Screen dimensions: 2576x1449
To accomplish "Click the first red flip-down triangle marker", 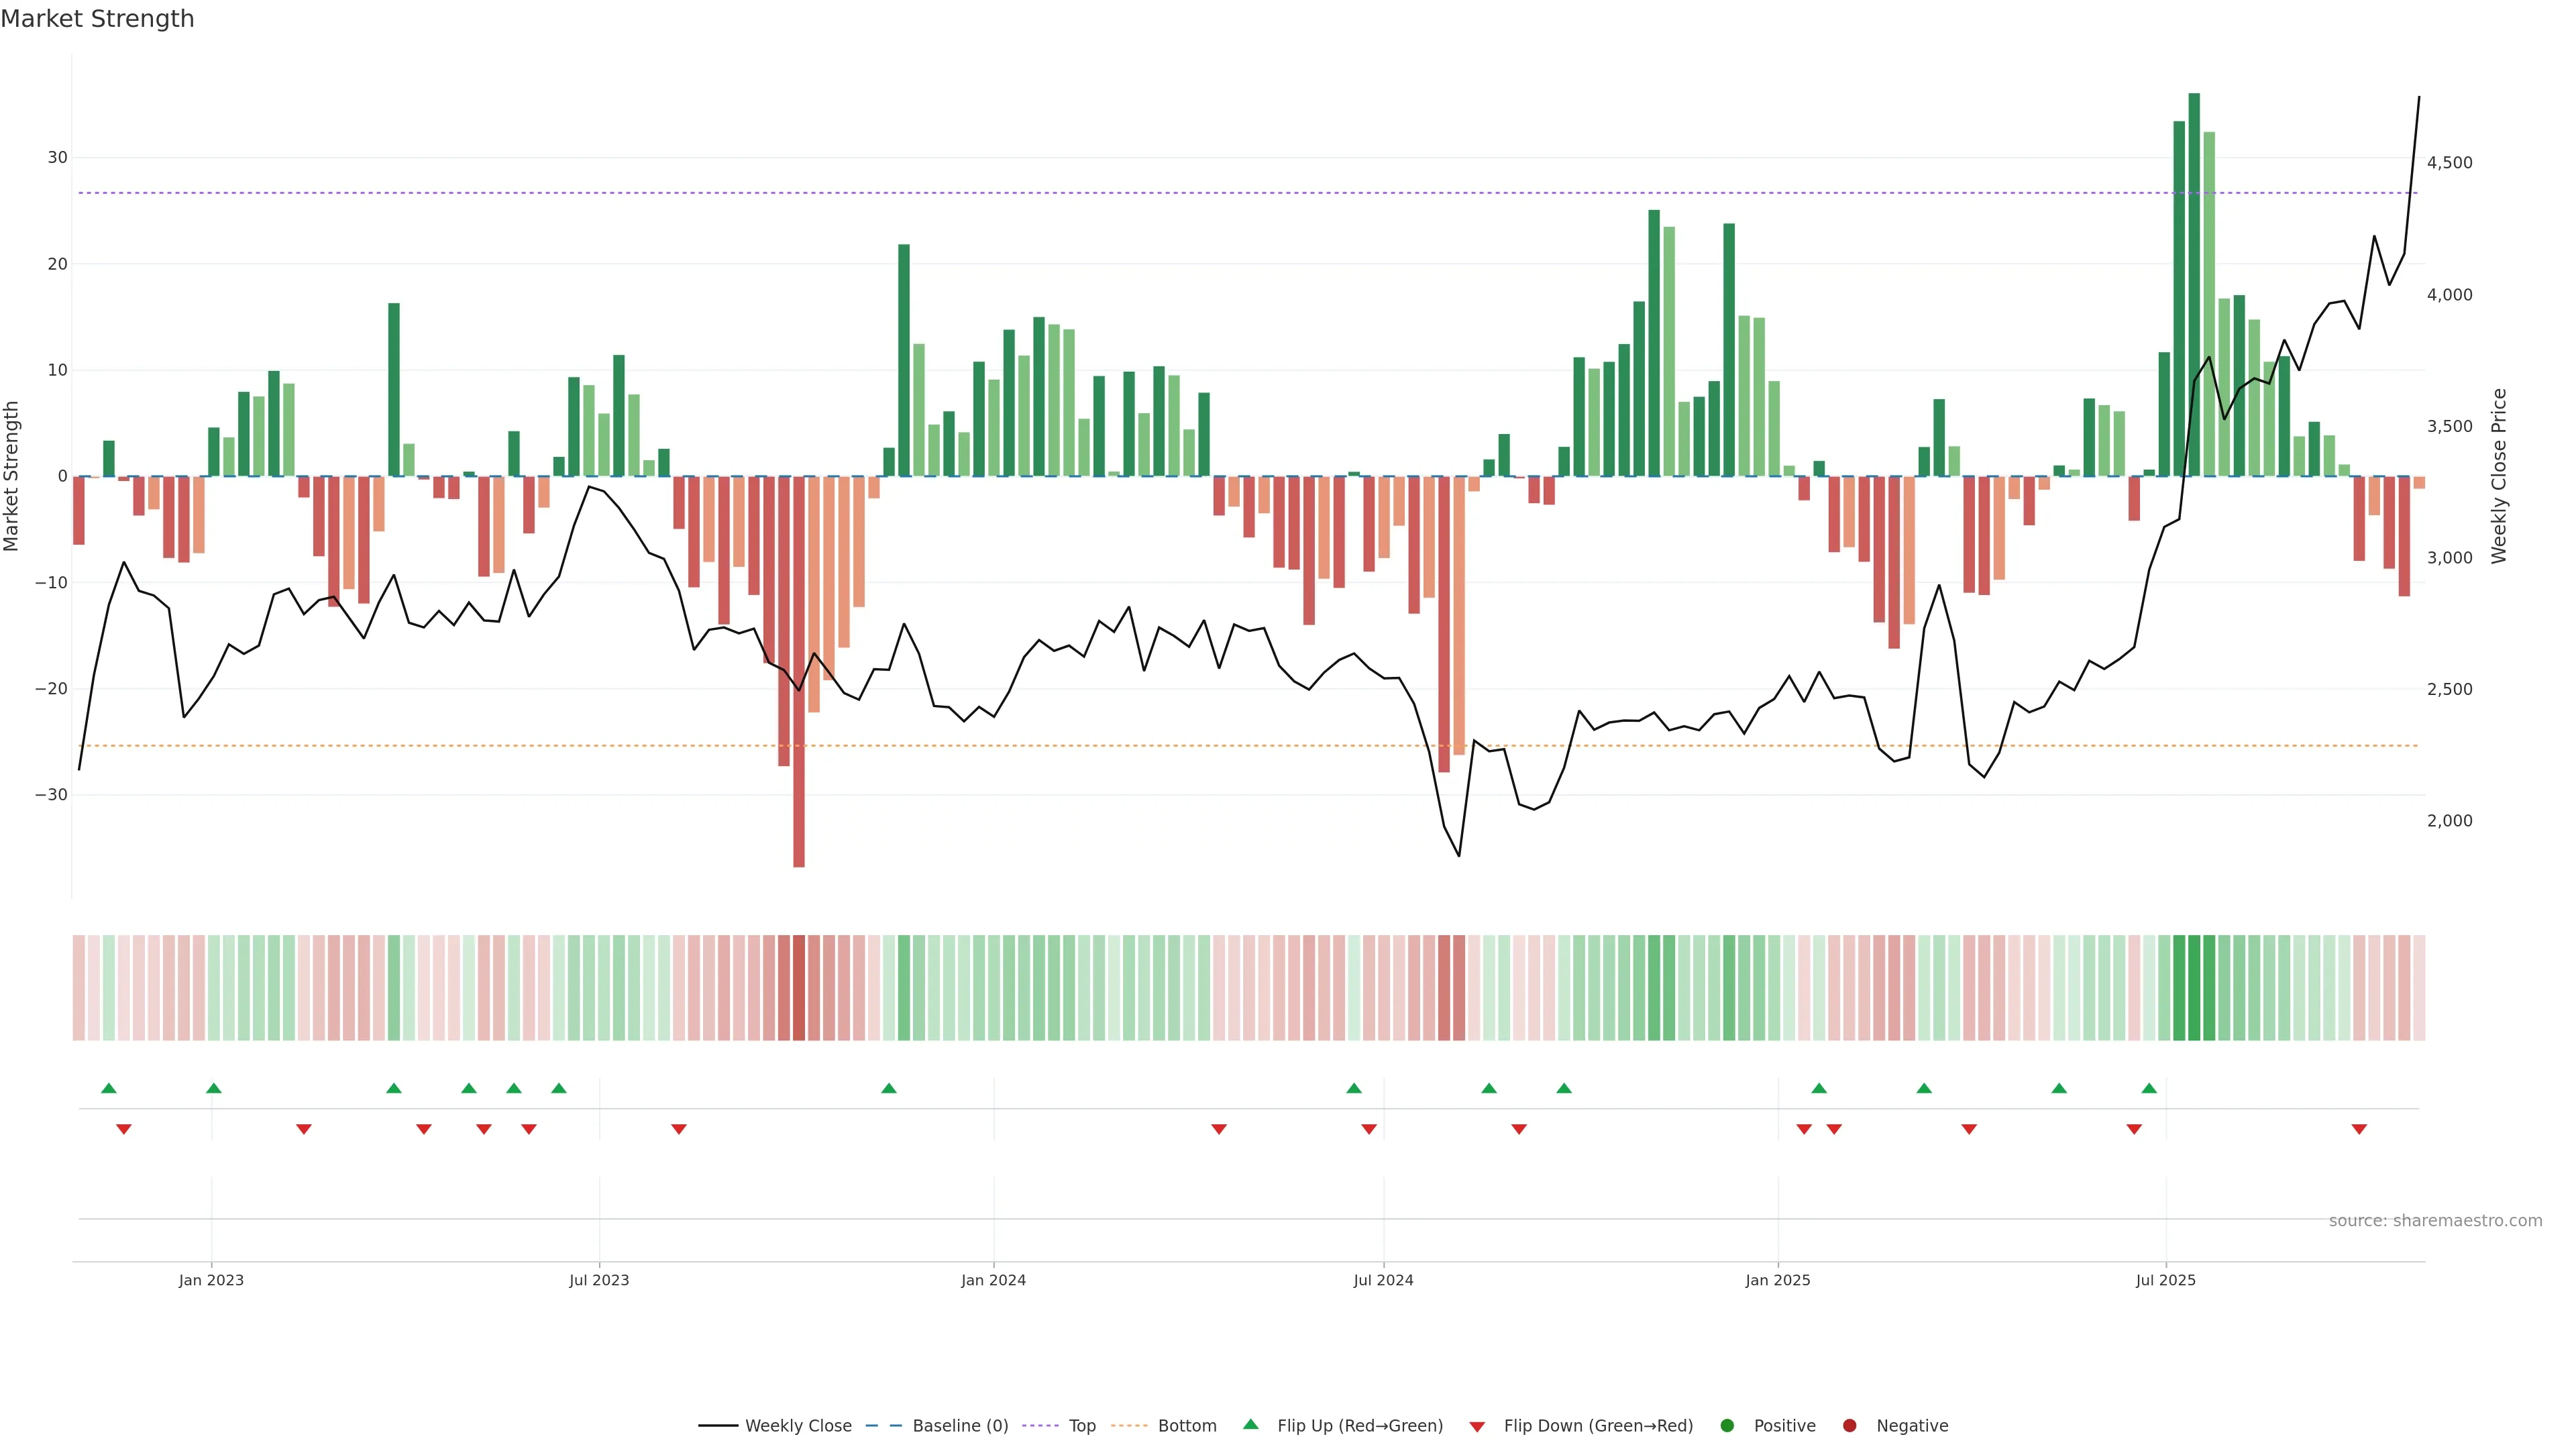I will tap(124, 1129).
